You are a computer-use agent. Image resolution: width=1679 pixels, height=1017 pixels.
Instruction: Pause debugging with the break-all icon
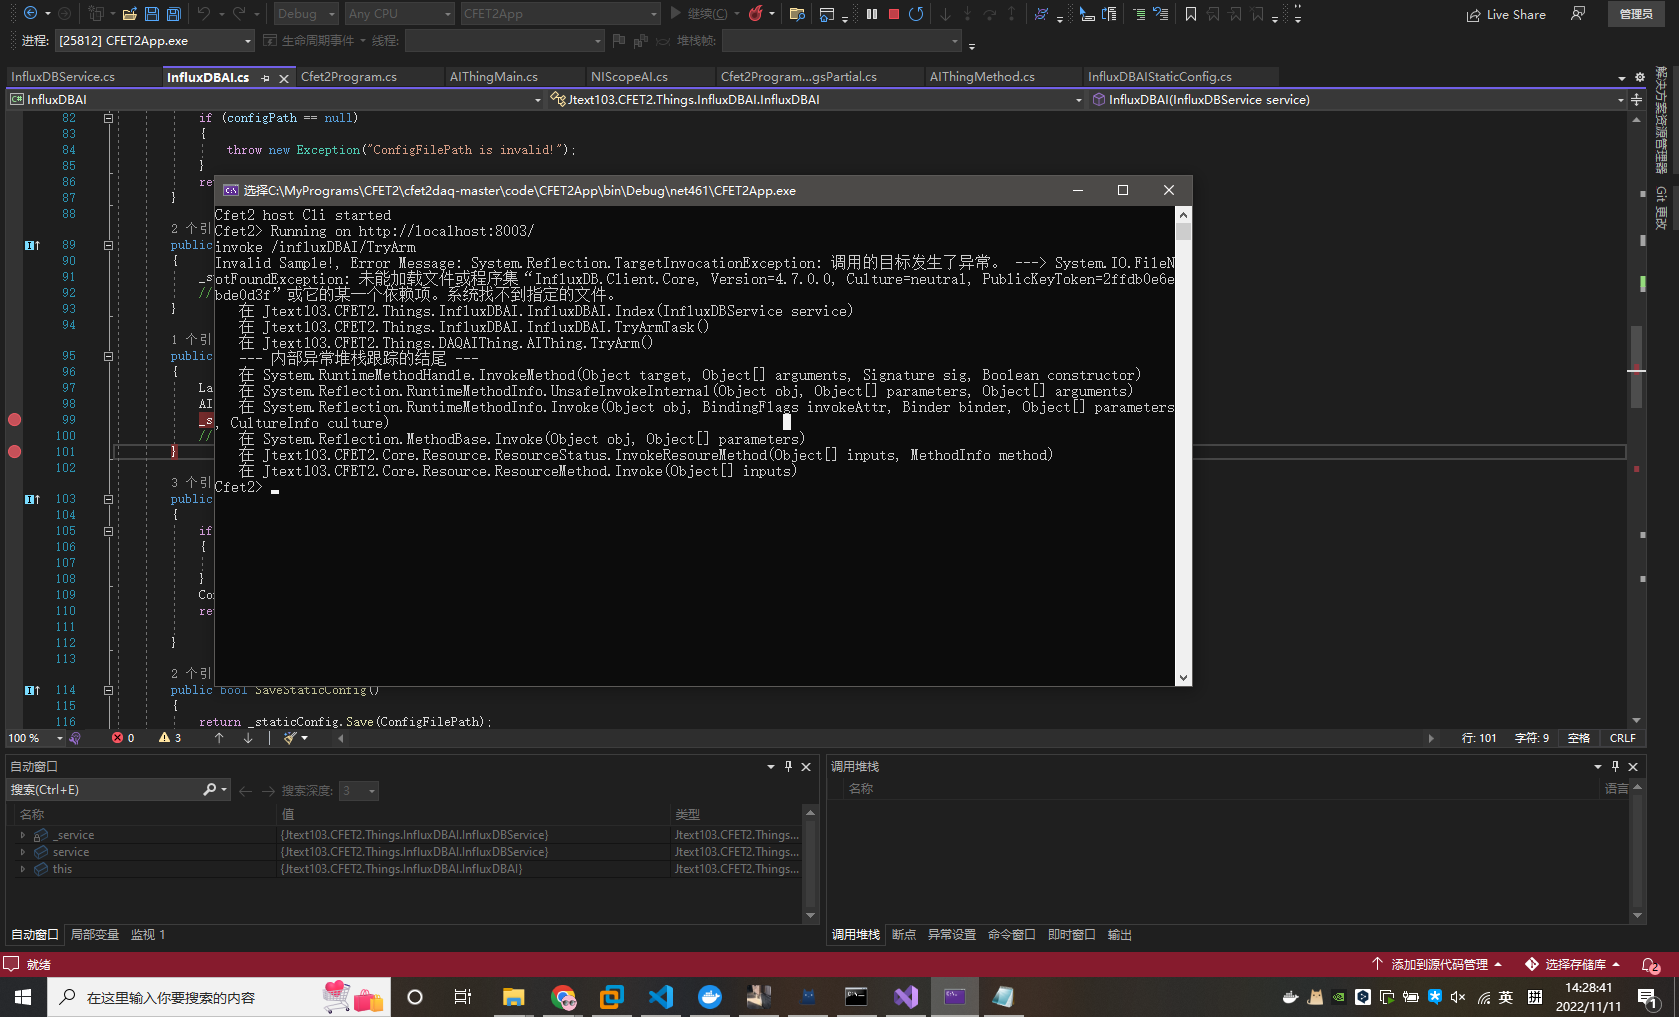(872, 14)
